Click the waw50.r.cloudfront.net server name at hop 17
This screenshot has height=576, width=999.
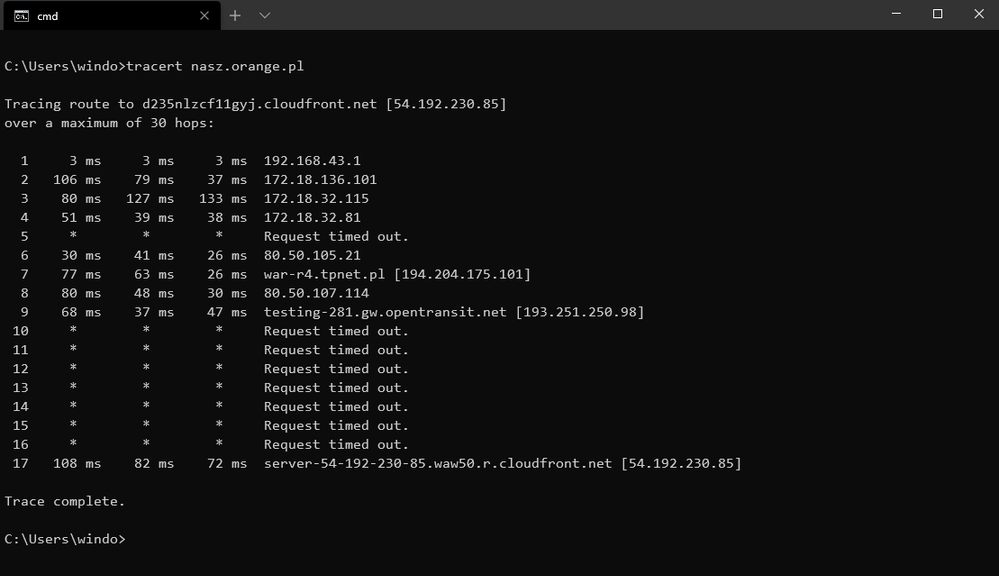(x=438, y=463)
